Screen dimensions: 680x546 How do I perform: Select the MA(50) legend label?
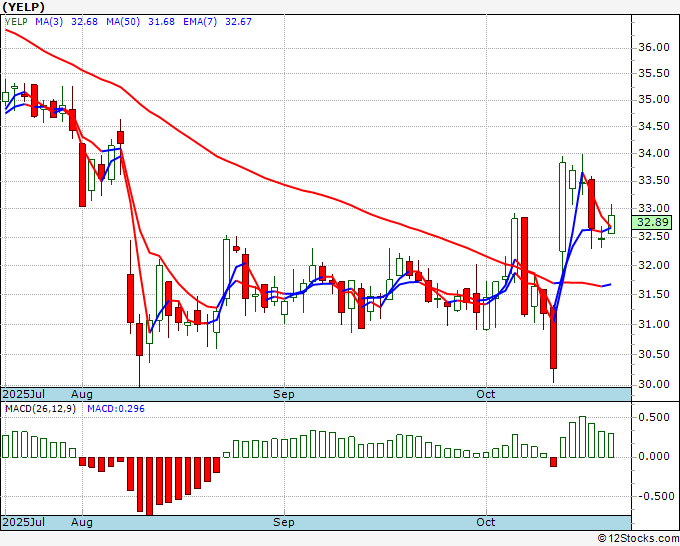point(123,22)
